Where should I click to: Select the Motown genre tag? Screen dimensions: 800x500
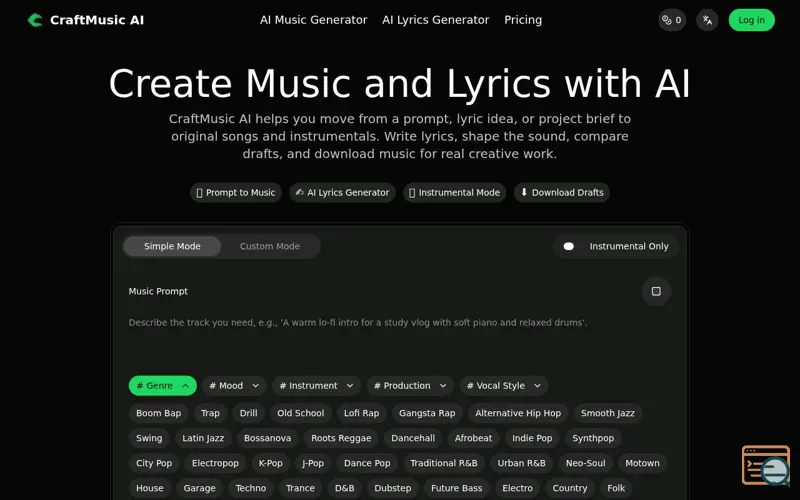tap(642, 463)
